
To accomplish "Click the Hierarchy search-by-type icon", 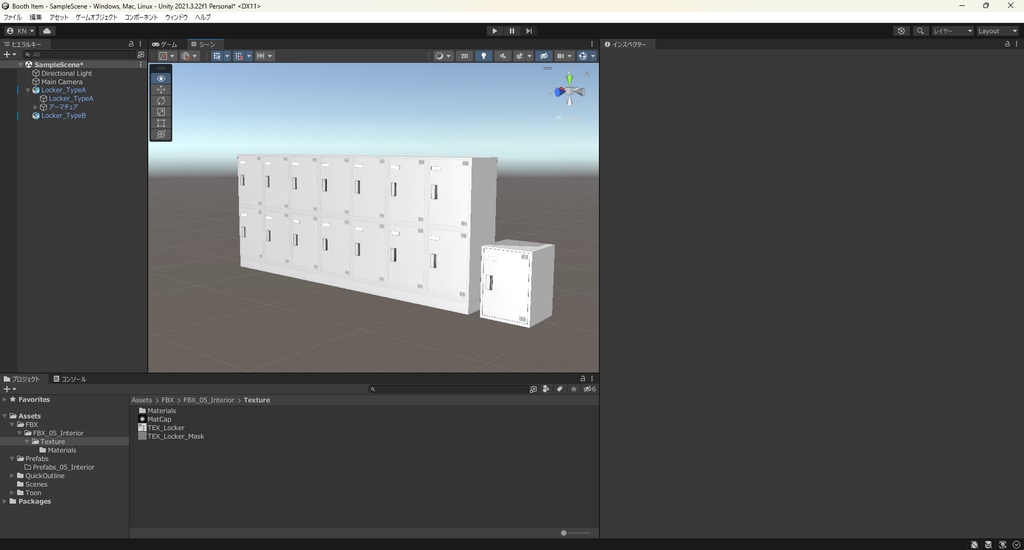I will point(140,55).
